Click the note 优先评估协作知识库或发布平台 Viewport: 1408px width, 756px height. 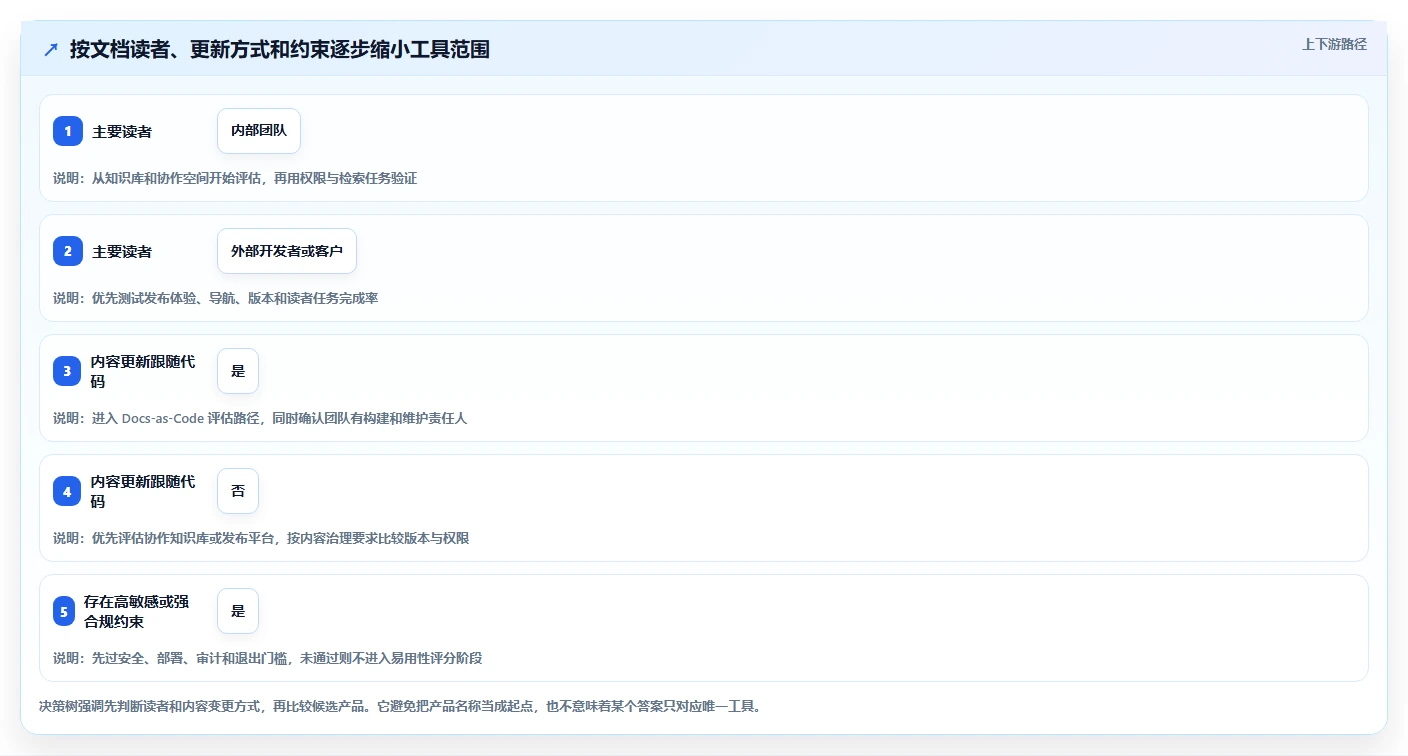click(261, 538)
